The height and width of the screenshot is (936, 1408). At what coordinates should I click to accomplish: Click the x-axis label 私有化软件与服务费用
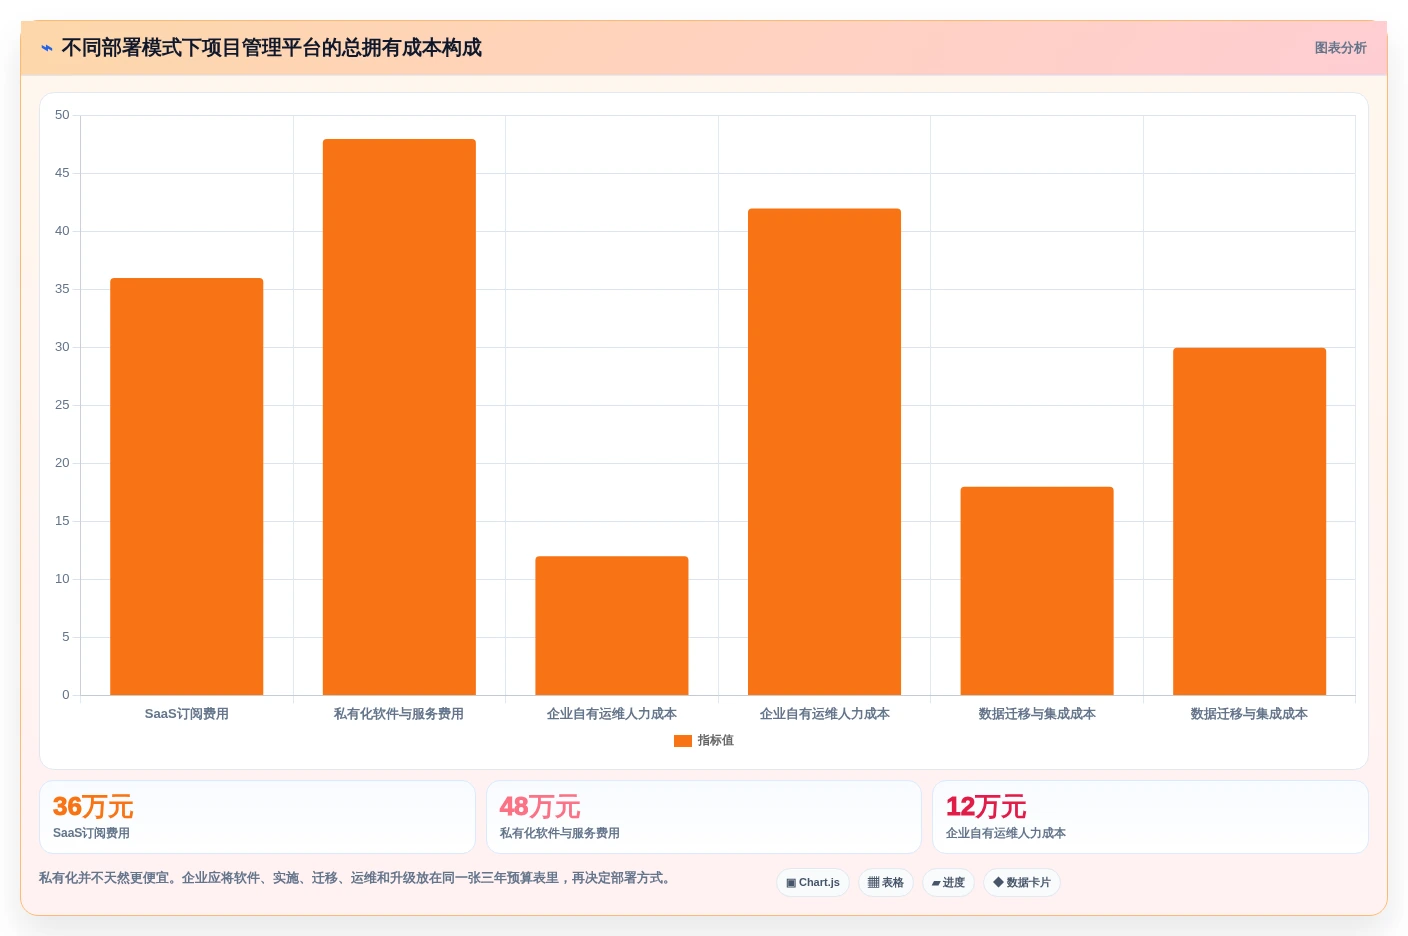click(x=399, y=714)
